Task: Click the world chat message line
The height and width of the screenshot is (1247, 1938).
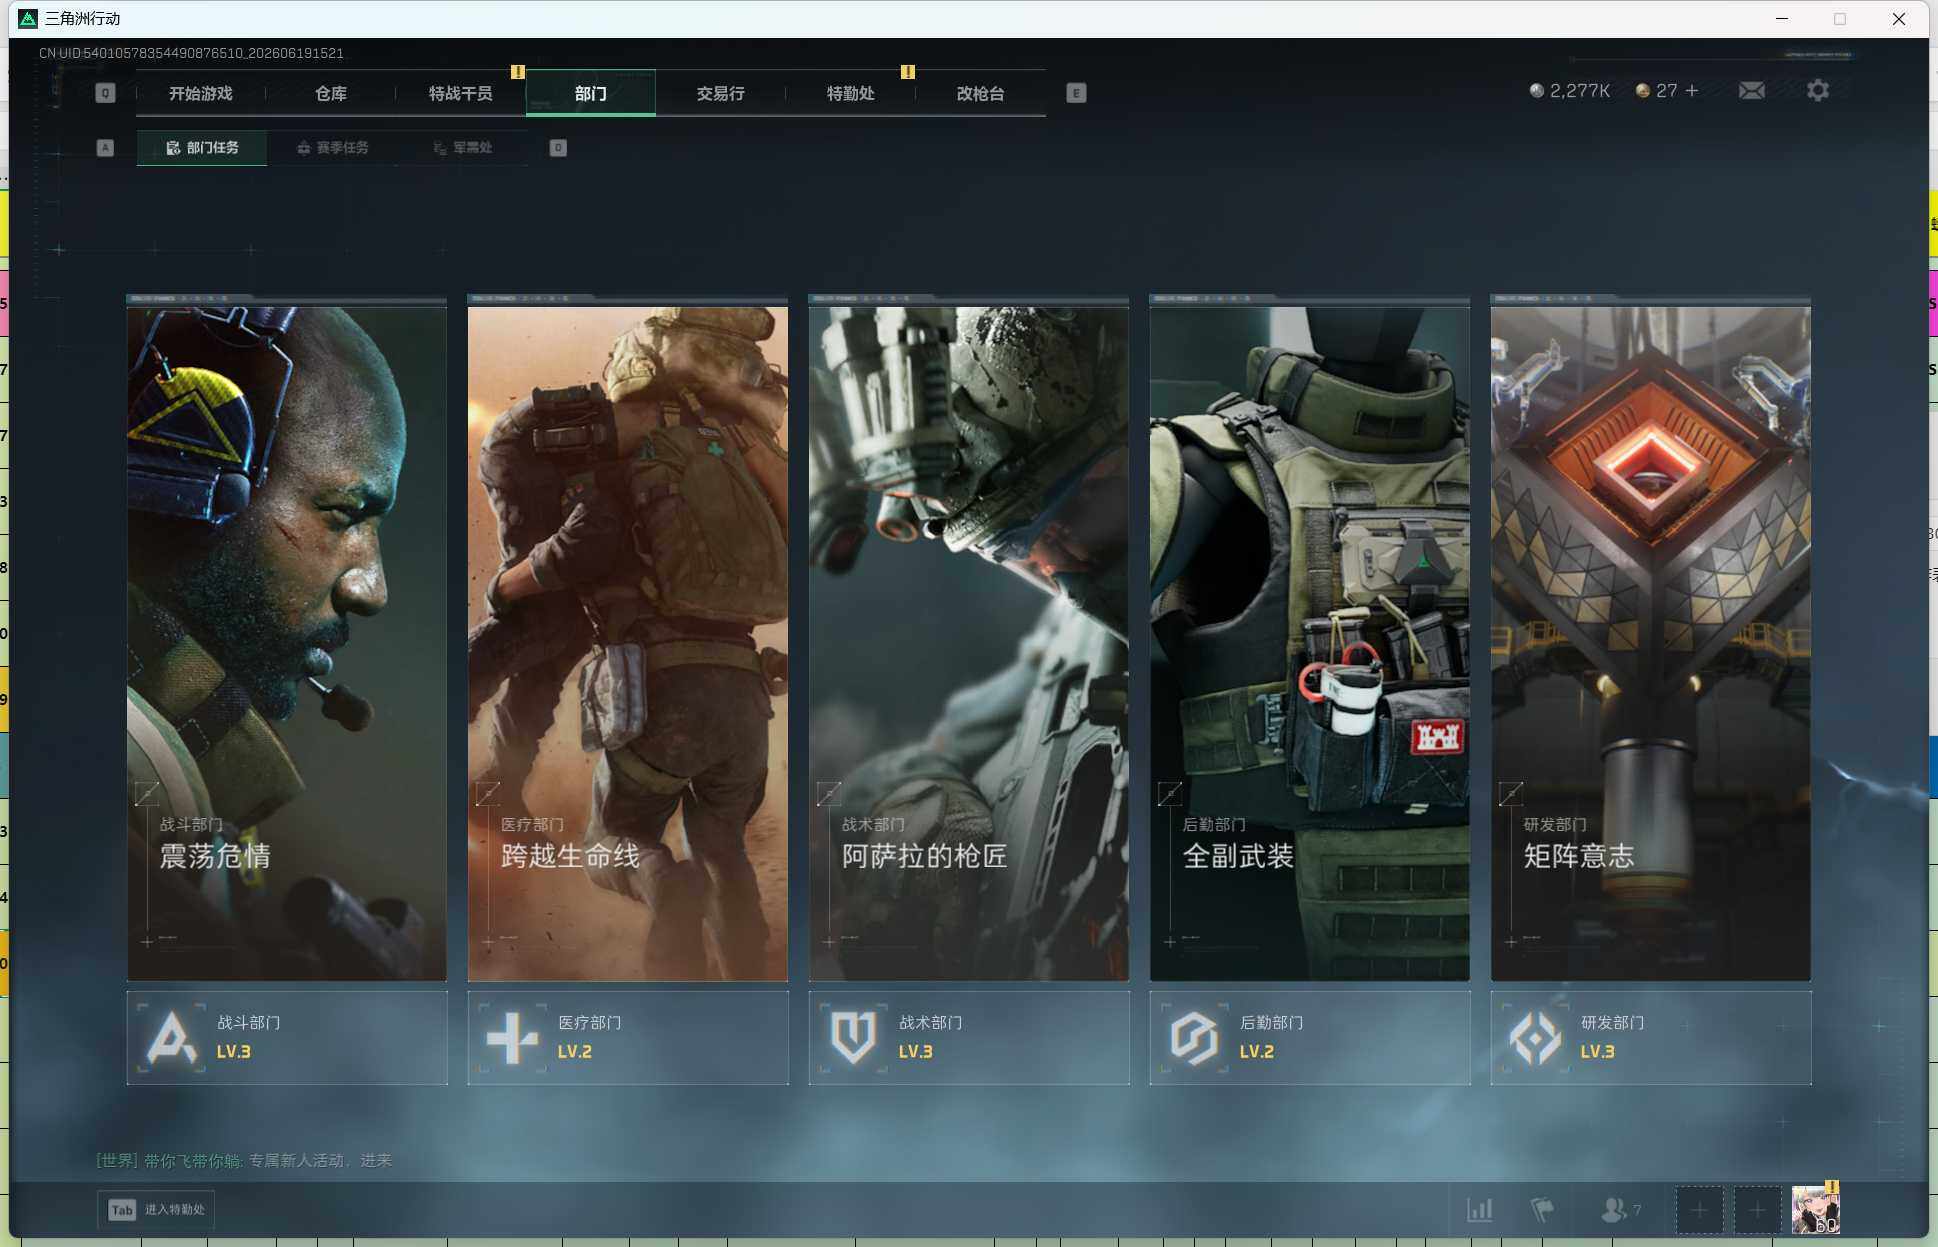Action: coord(244,1161)
